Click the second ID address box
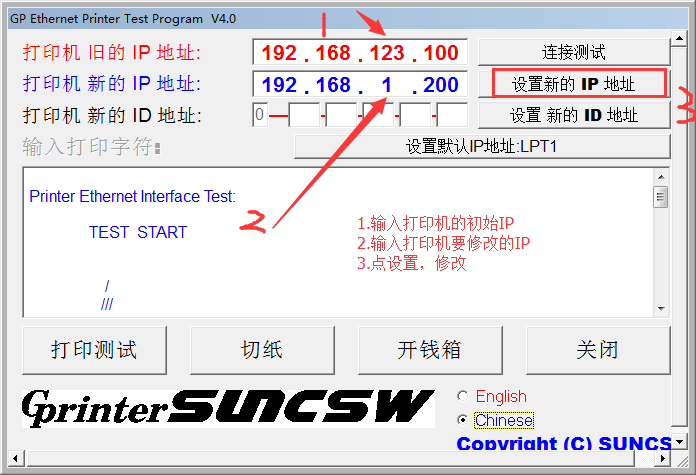 point(304,115)
